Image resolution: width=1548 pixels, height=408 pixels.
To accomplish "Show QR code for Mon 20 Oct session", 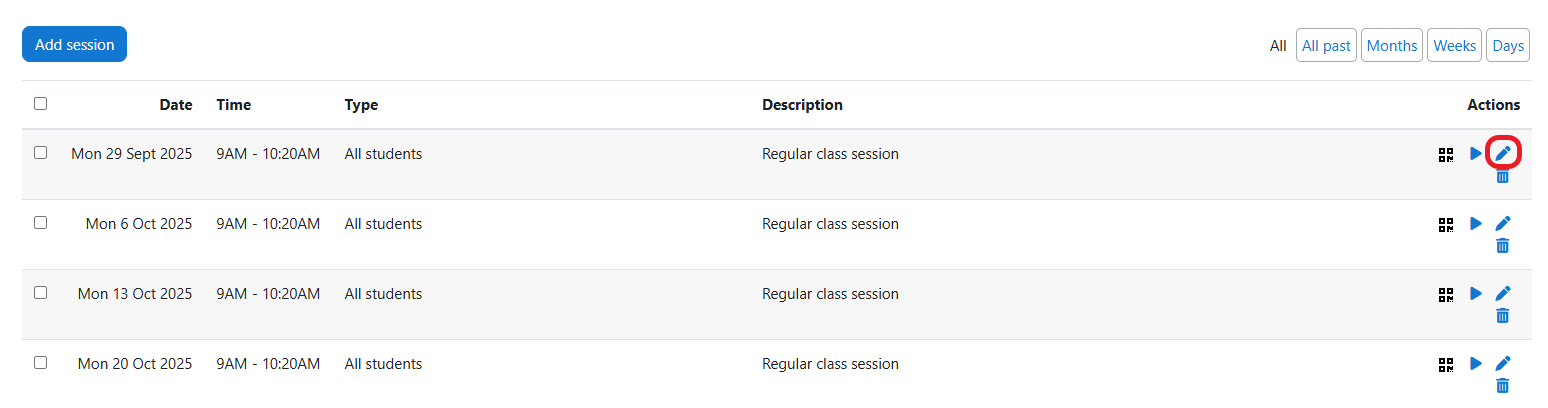I will click(x=1446, y=364).
